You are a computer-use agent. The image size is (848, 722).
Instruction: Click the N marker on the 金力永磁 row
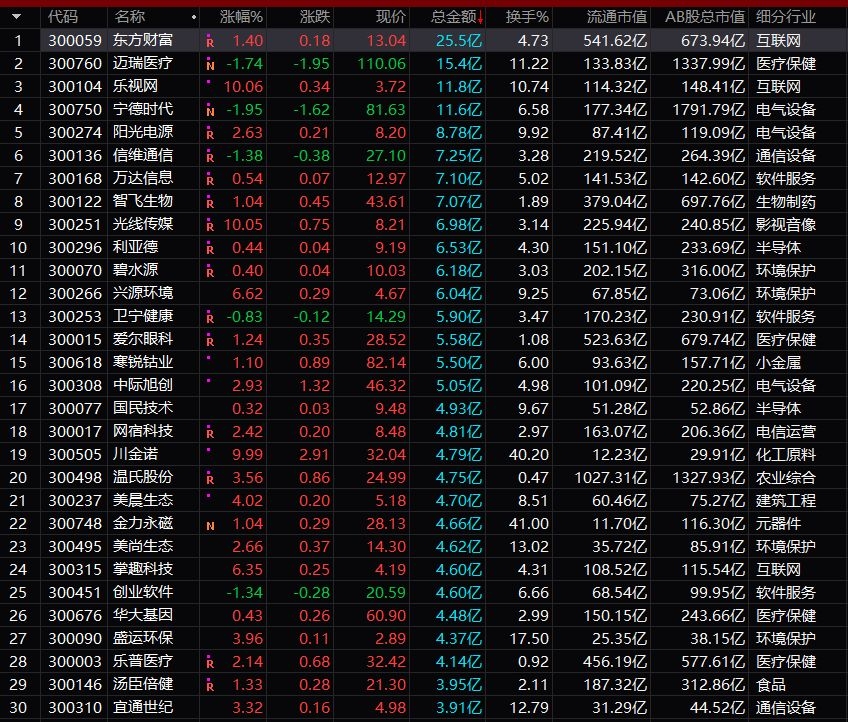coord(210,525)
